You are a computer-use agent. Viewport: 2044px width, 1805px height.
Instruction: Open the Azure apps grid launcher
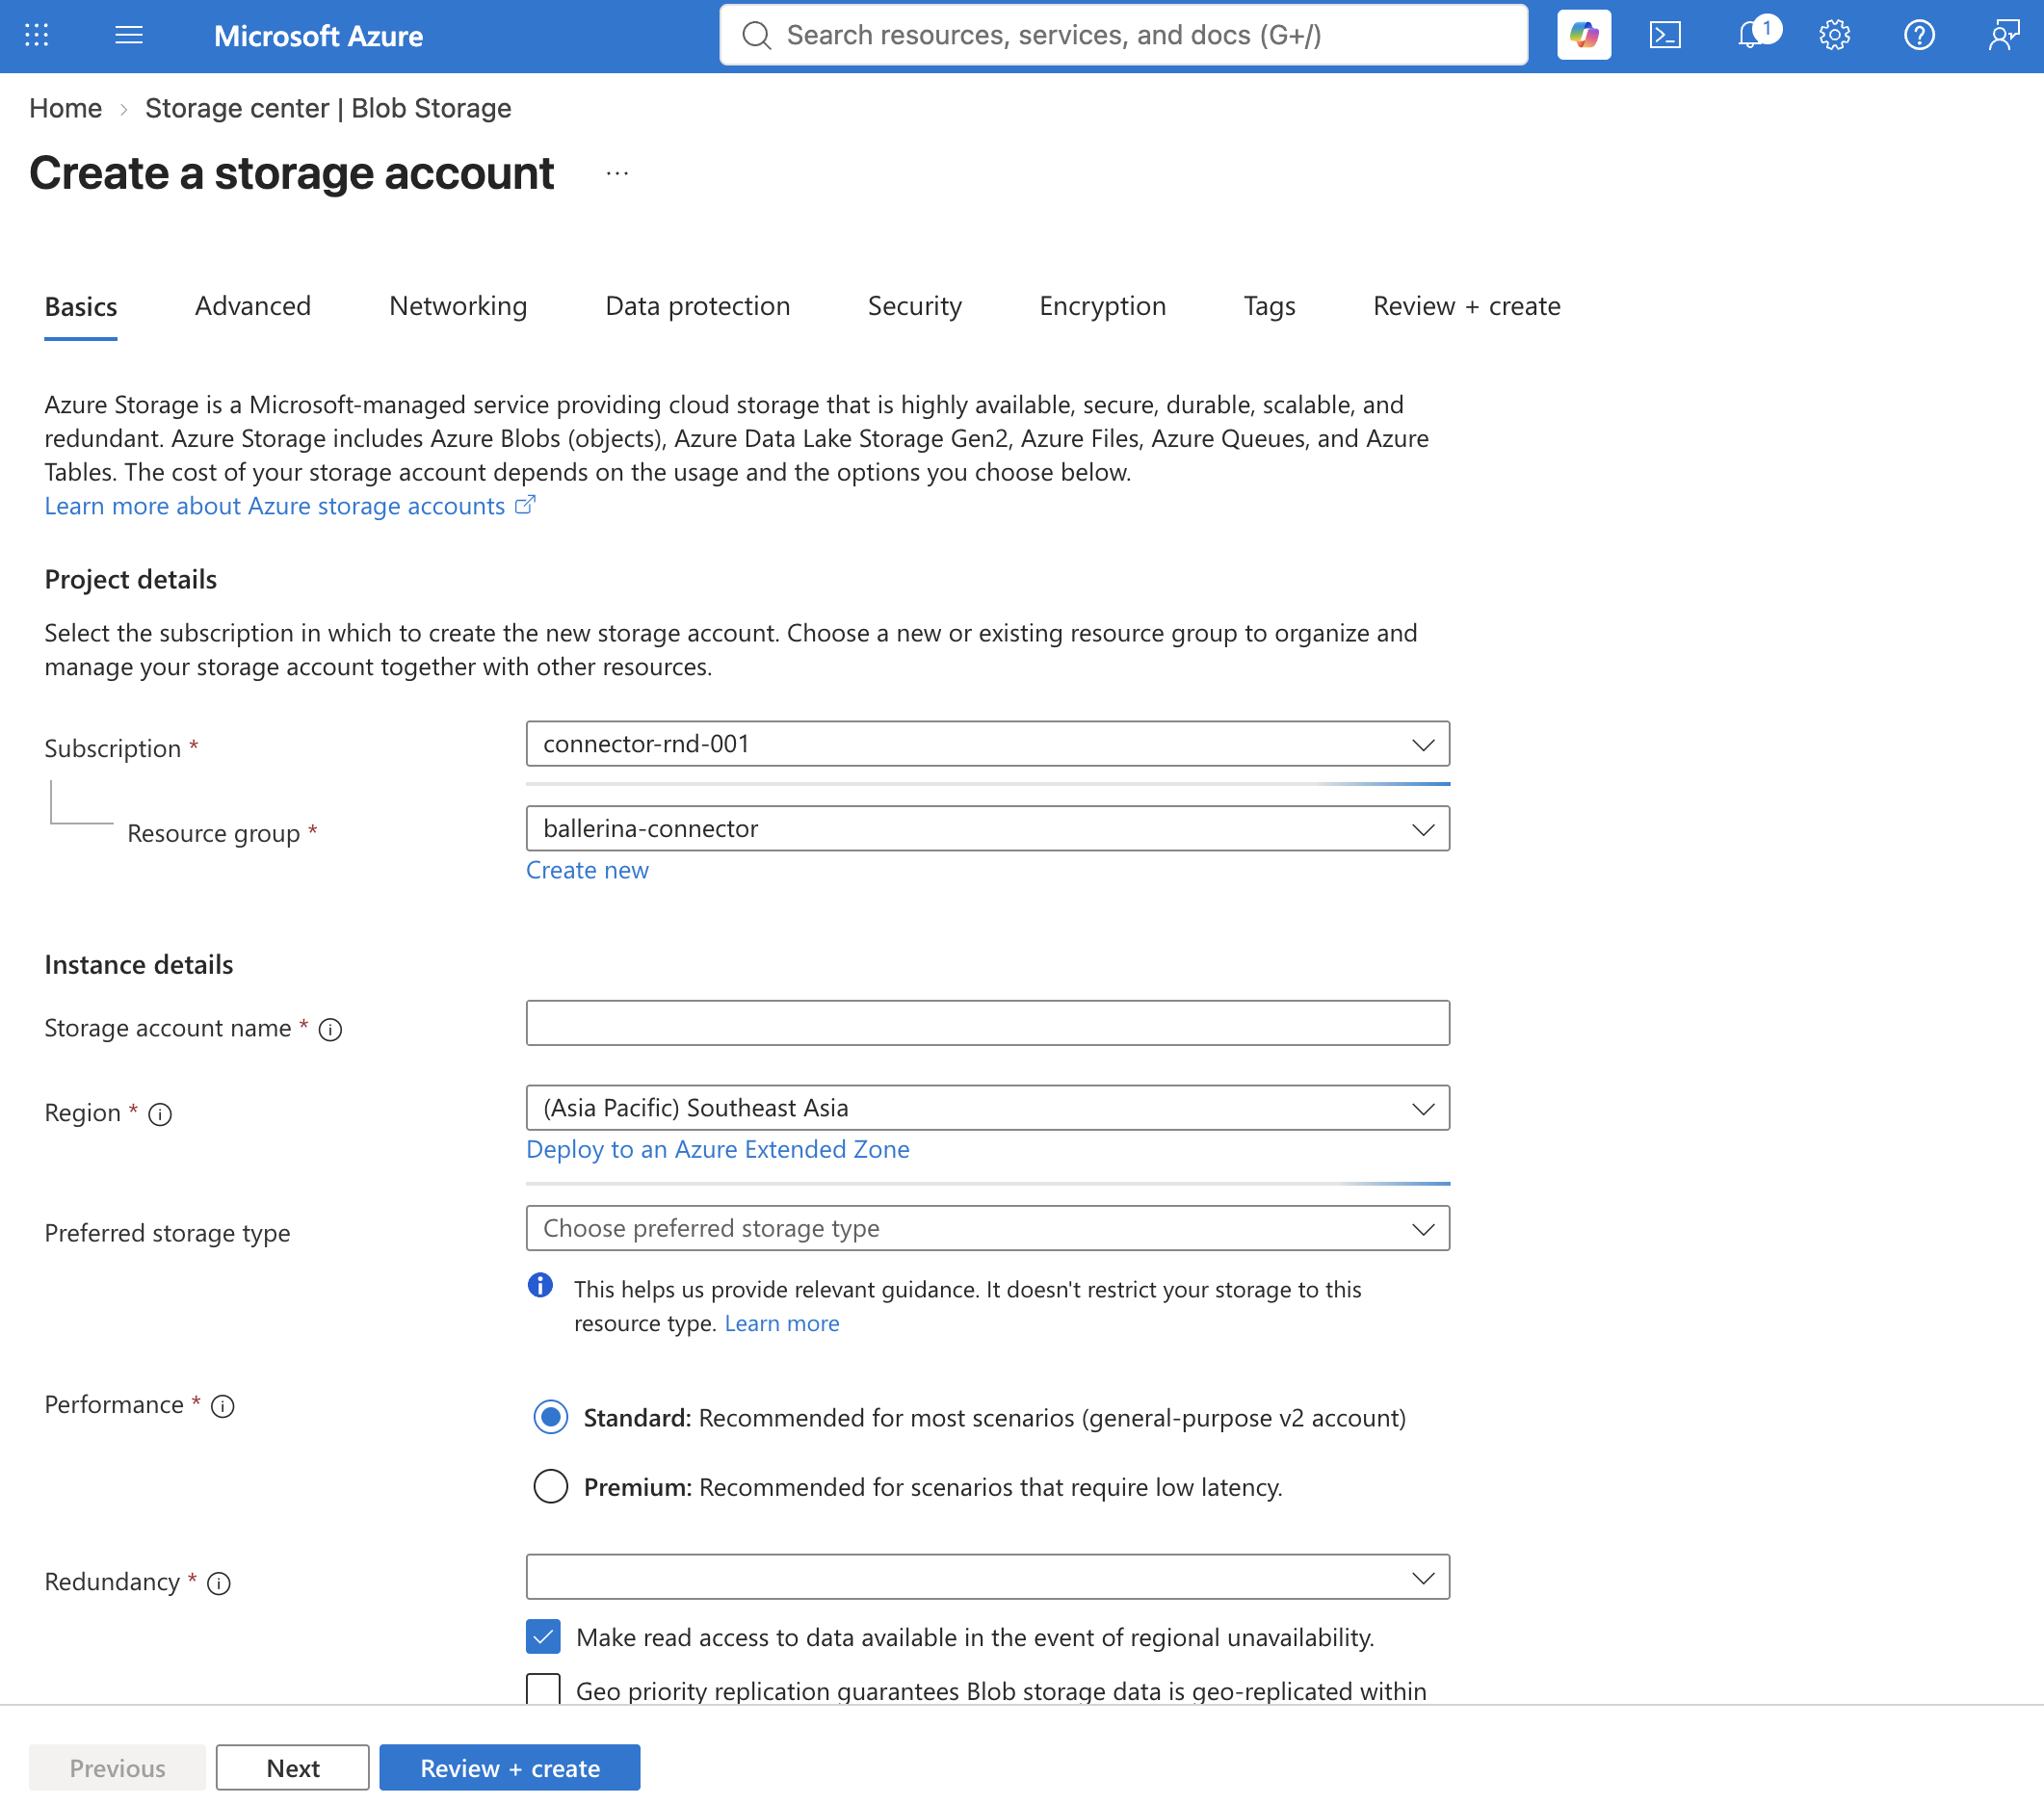37,36
